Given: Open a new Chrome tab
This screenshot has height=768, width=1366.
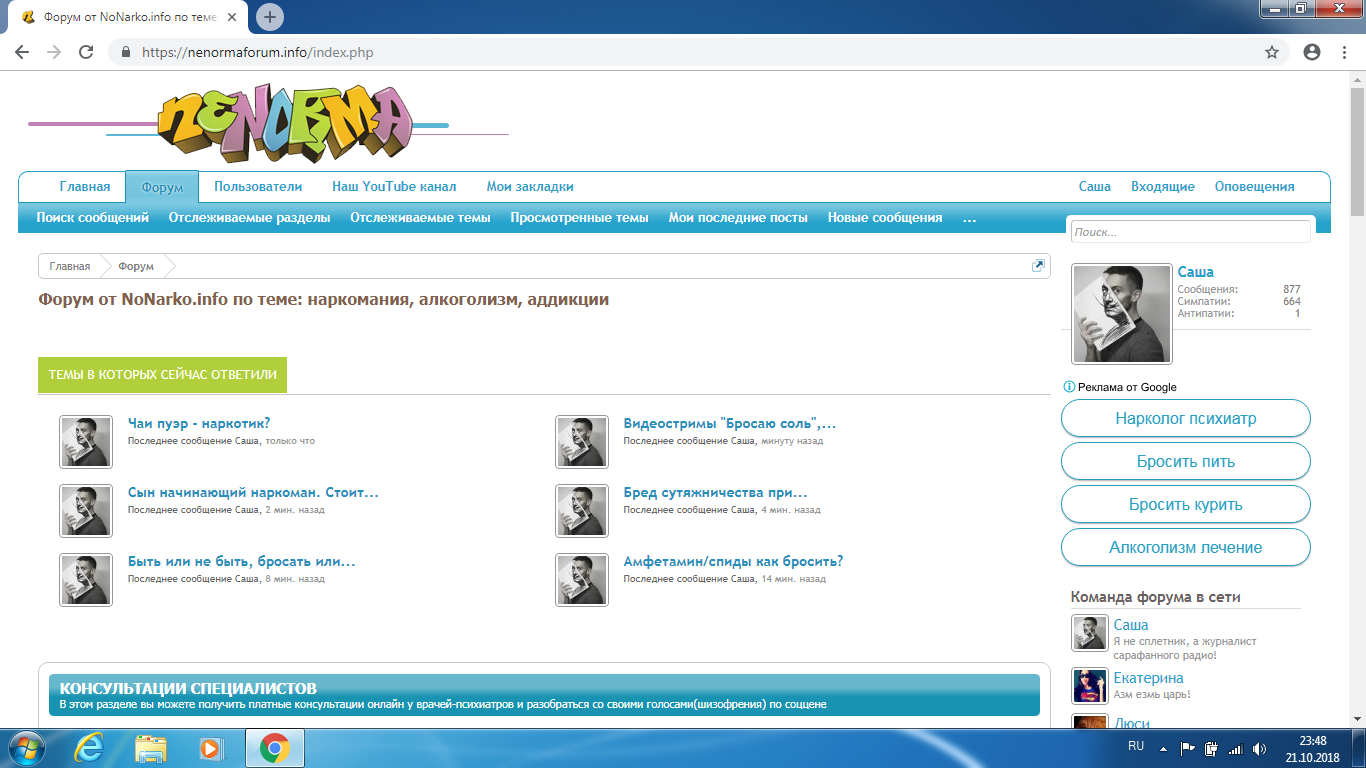Looking at the screenshot, I should 270,17.
